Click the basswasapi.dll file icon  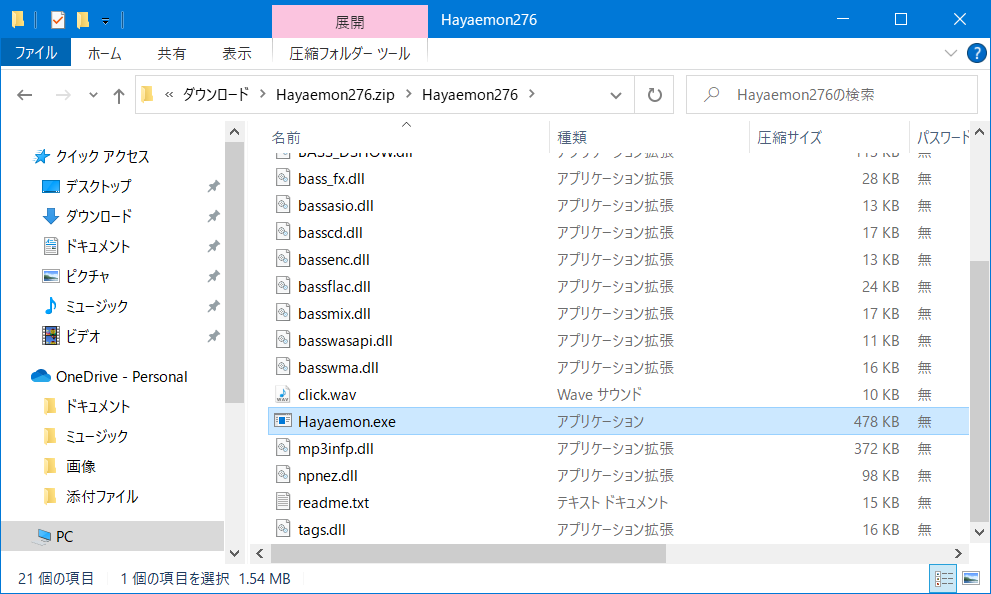pyautogui.click(x=283, y=341)
